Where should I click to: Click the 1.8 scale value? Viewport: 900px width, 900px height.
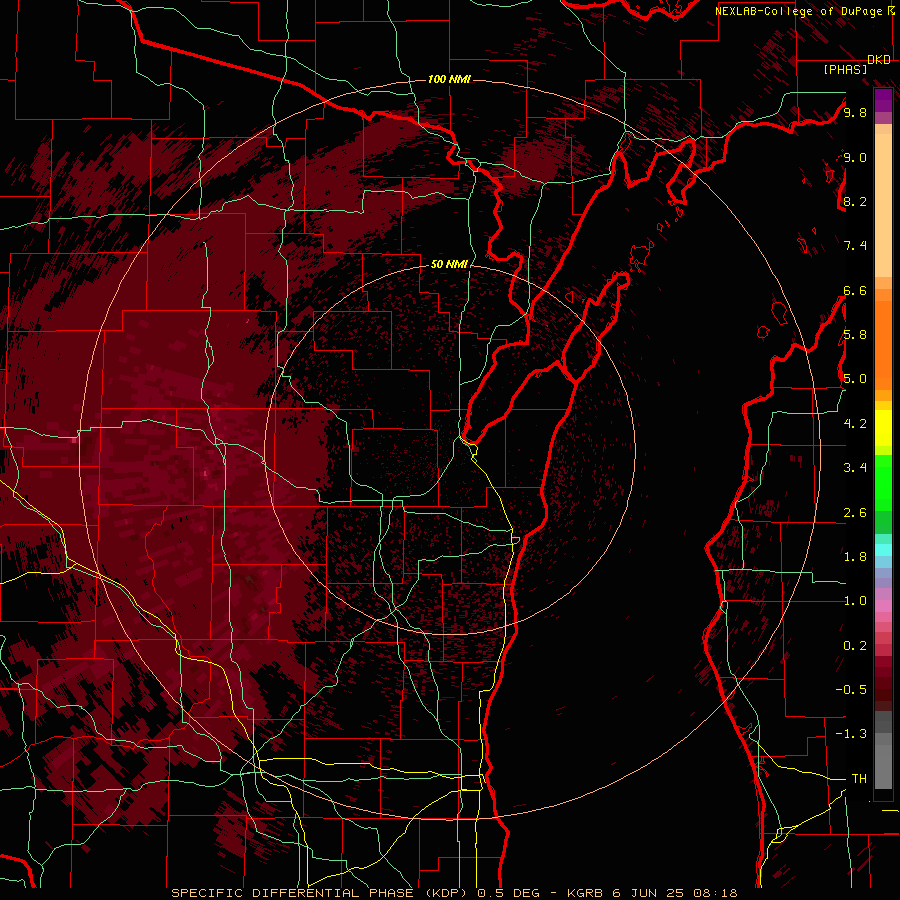tap(855, 557)
